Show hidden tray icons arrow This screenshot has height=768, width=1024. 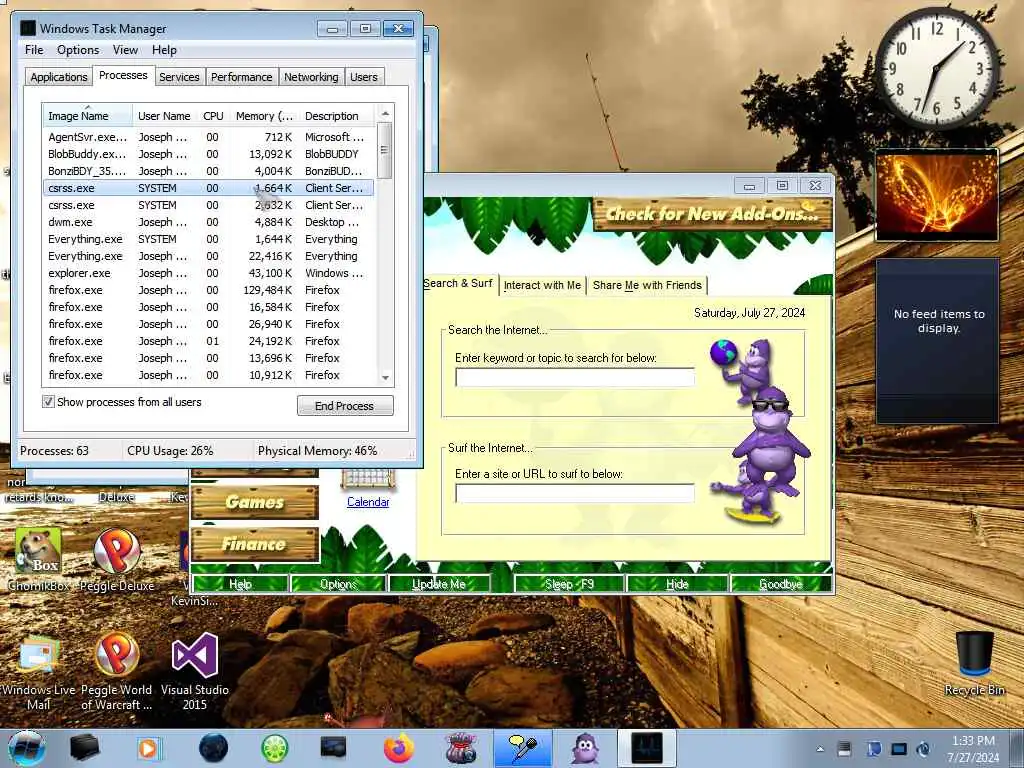tap(820, 749)
